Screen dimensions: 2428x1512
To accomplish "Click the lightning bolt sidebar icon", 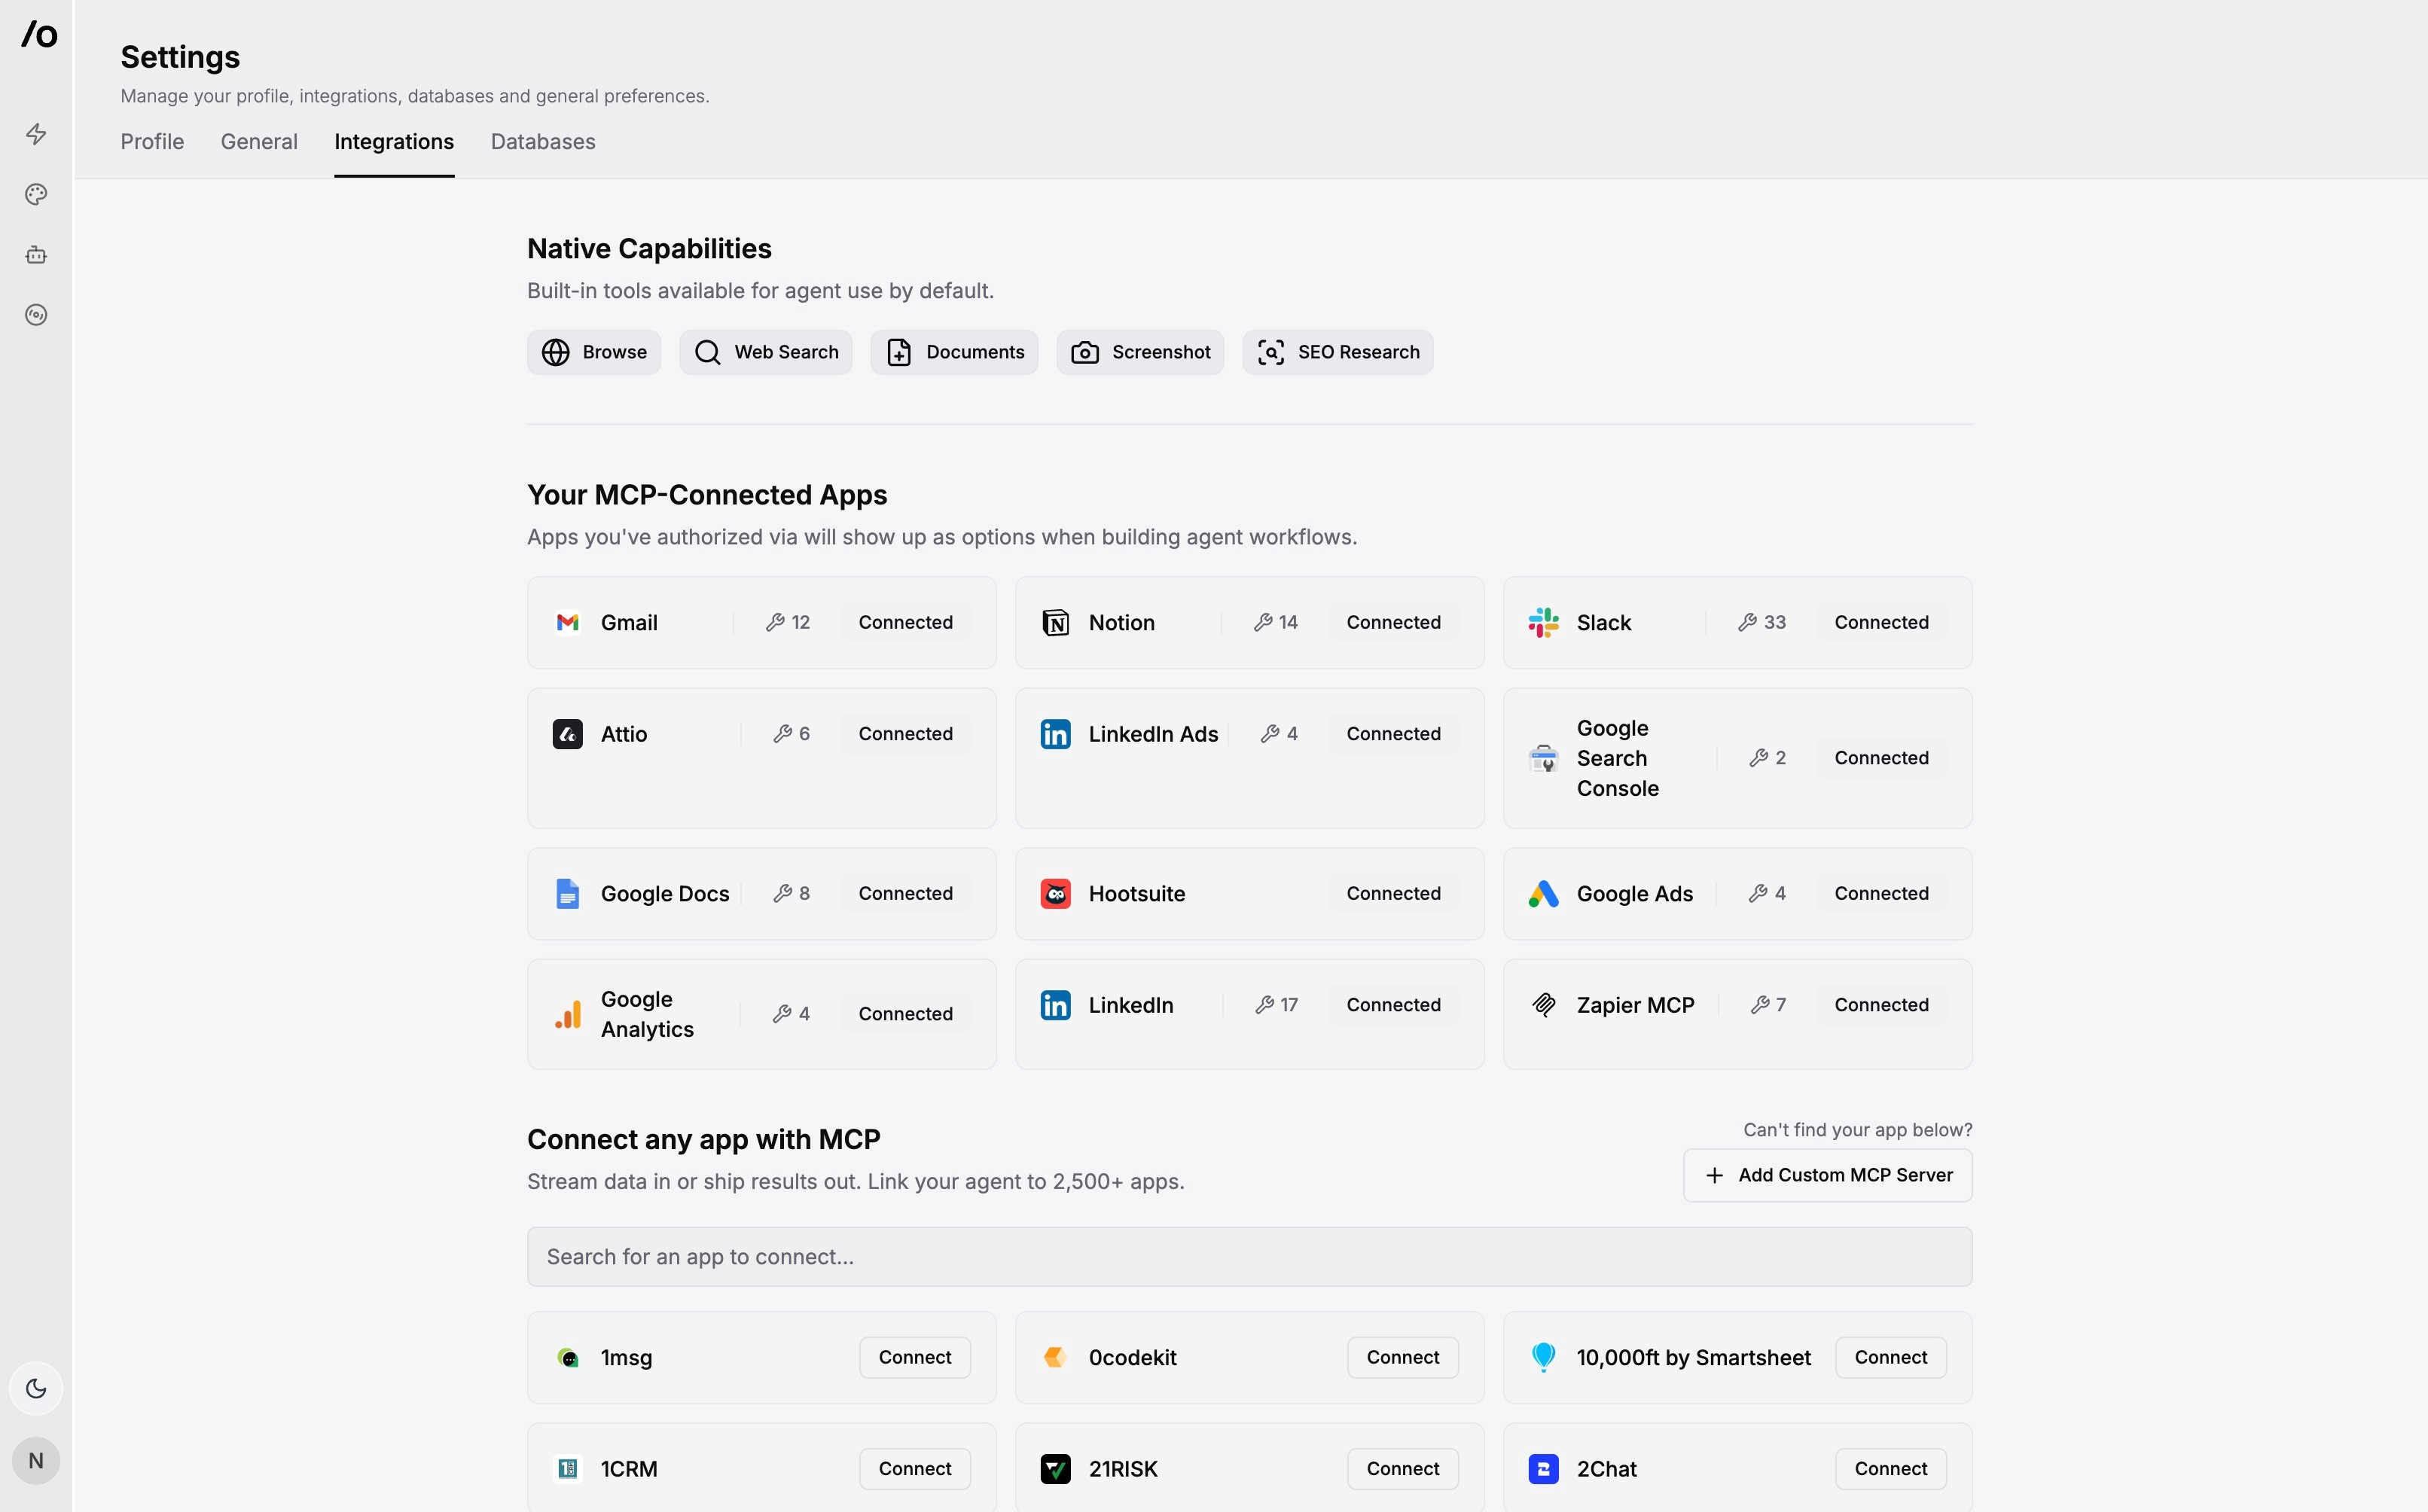I will coord(36,134).
